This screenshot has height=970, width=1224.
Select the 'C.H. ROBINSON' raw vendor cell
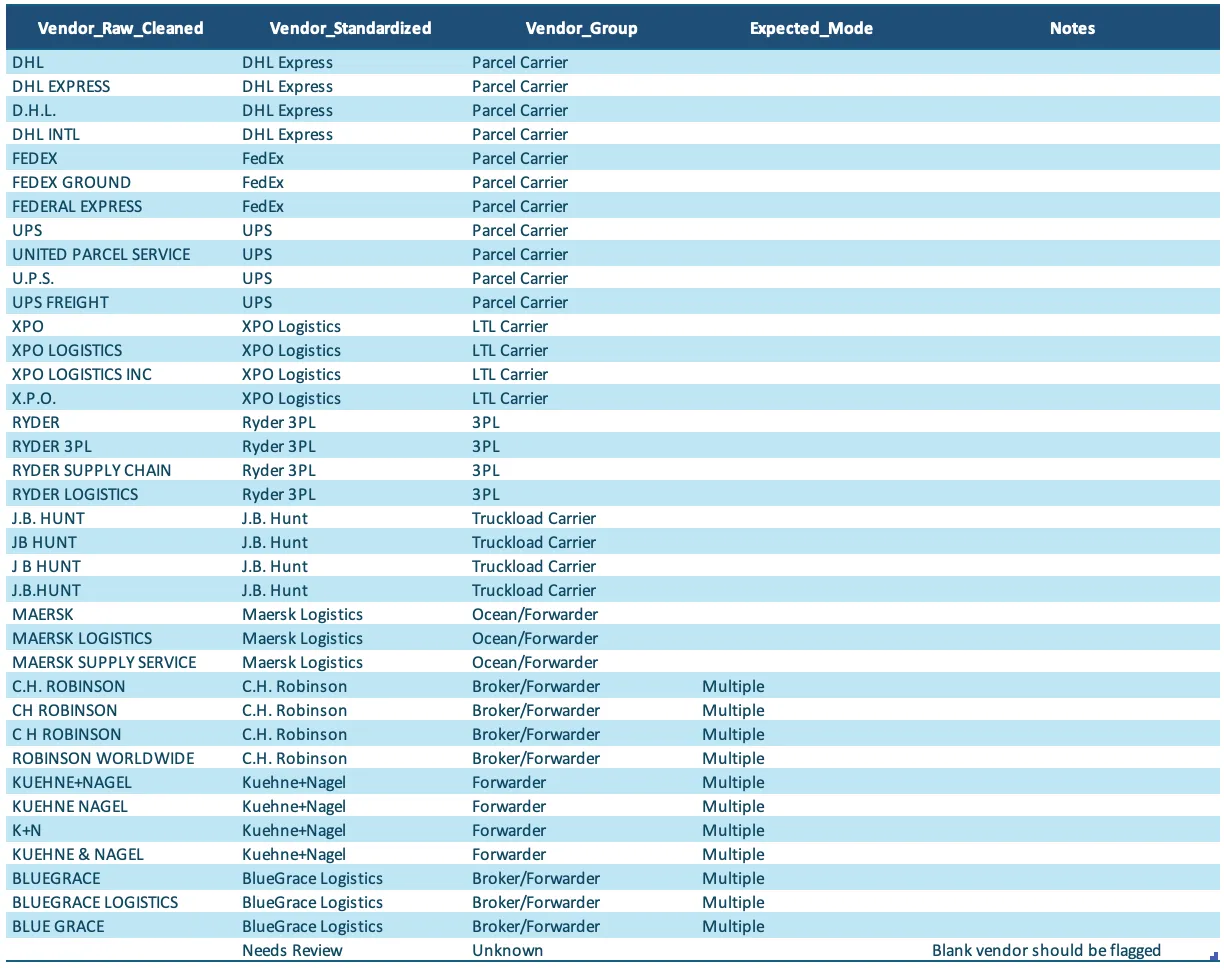[x=121, y=686]
